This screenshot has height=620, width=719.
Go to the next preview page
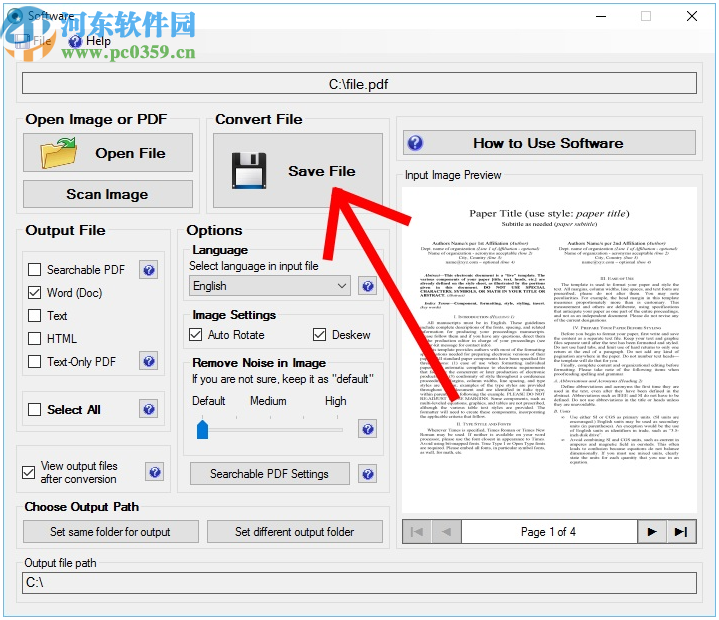pyautogui.click(x=652, y=532)
